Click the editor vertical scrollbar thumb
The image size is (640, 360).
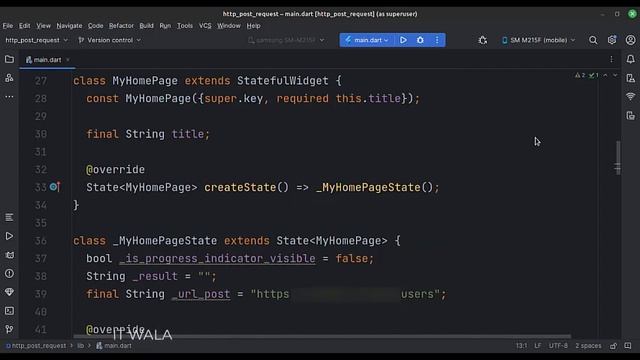pyautogui.click(x=618, y=158)
